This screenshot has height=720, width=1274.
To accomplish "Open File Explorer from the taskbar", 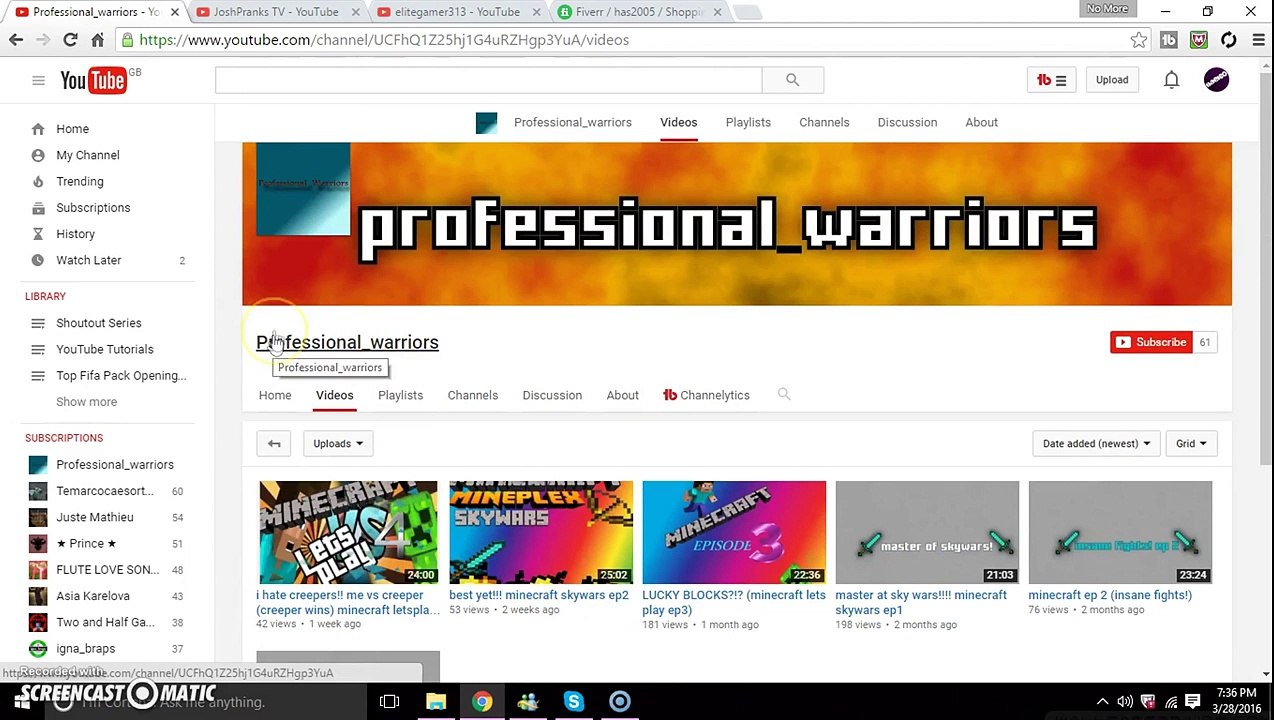I will [x=436, y=702].
